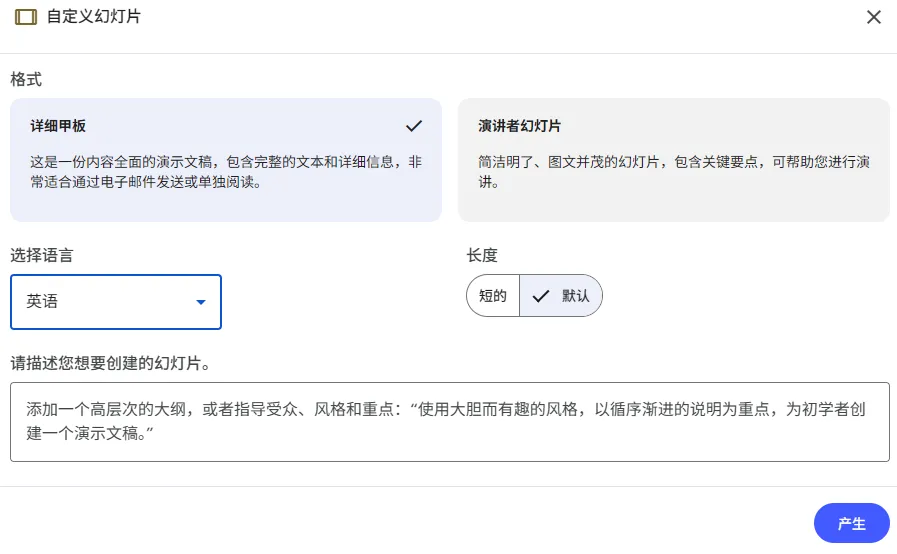This screenshot has width=897, height=554.
Task: Click the blue dropdown arrow for language
Action: pos(201,302)
